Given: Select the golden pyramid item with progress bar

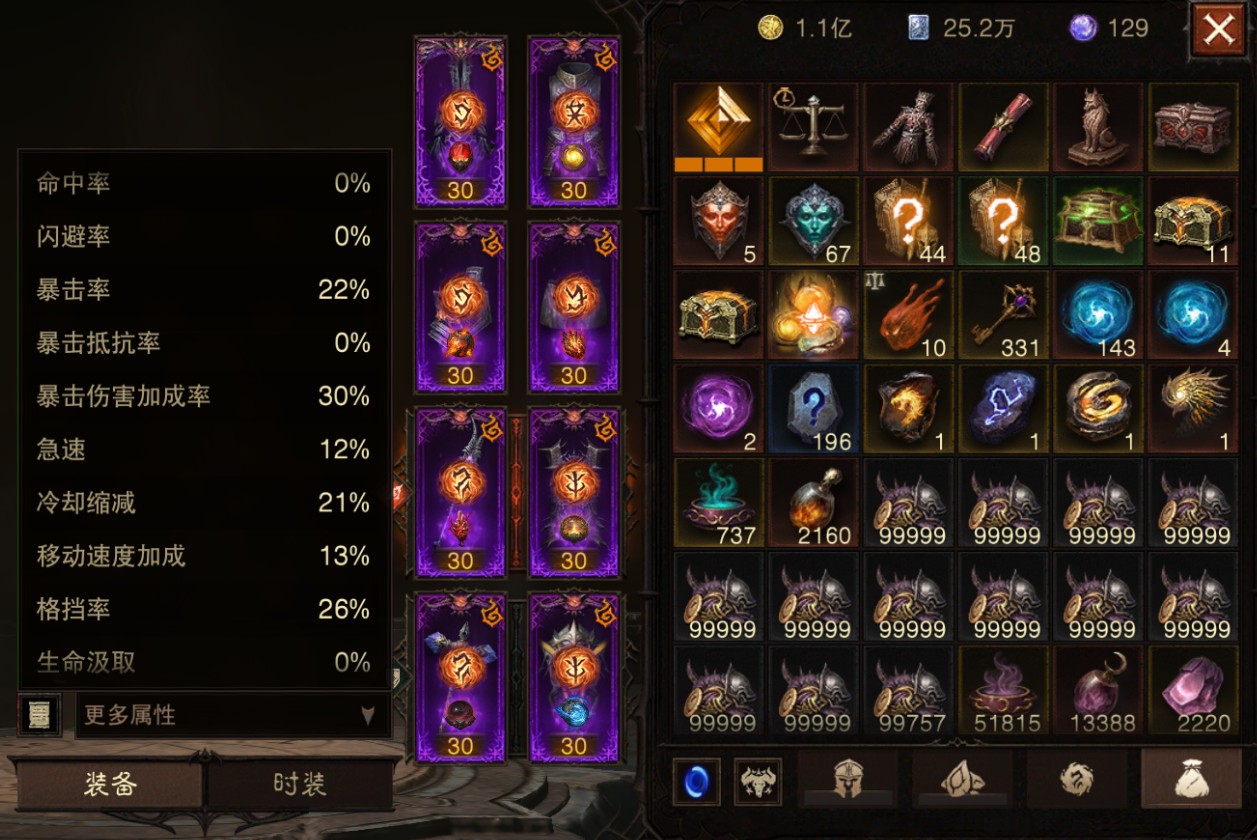Looking at the screenshot, I should [718, 126].
